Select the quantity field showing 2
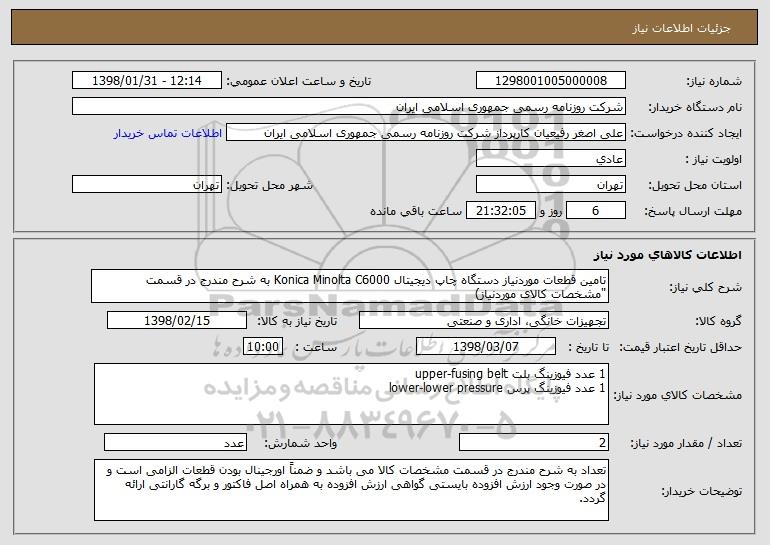This screenshot has width=770, height=545. 534,442
